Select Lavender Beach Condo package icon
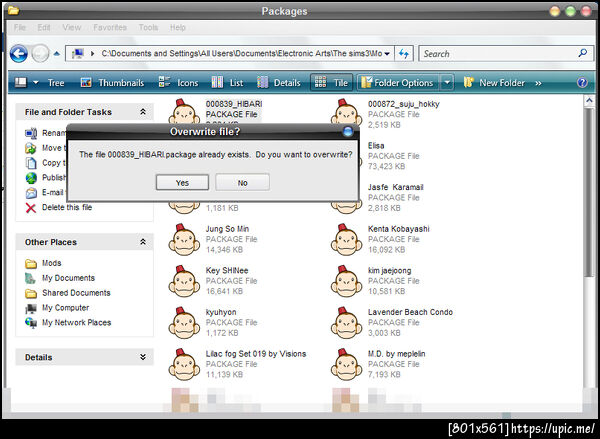 pyautogui.click(x=346, y=323)
